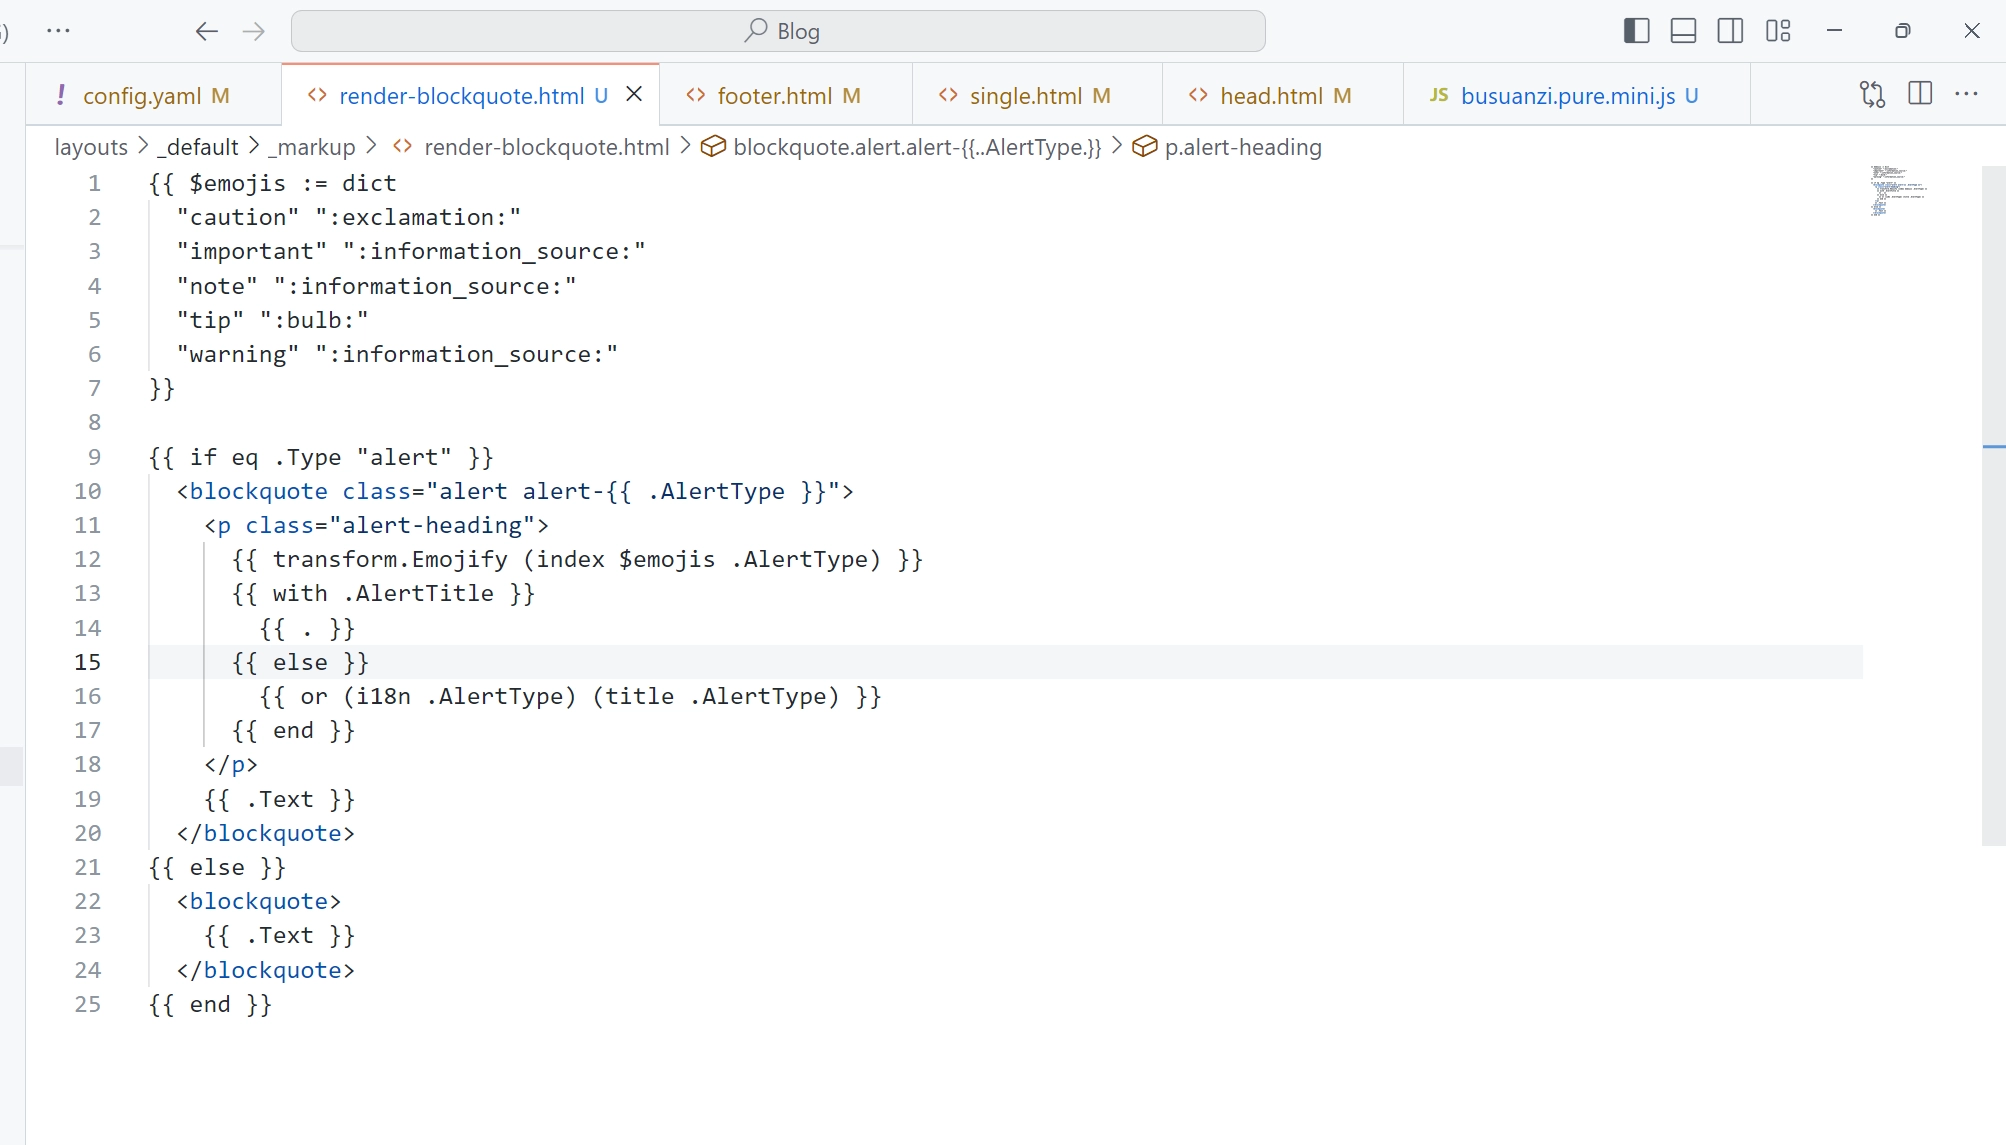Switch to the config.yaml tab

155,95
